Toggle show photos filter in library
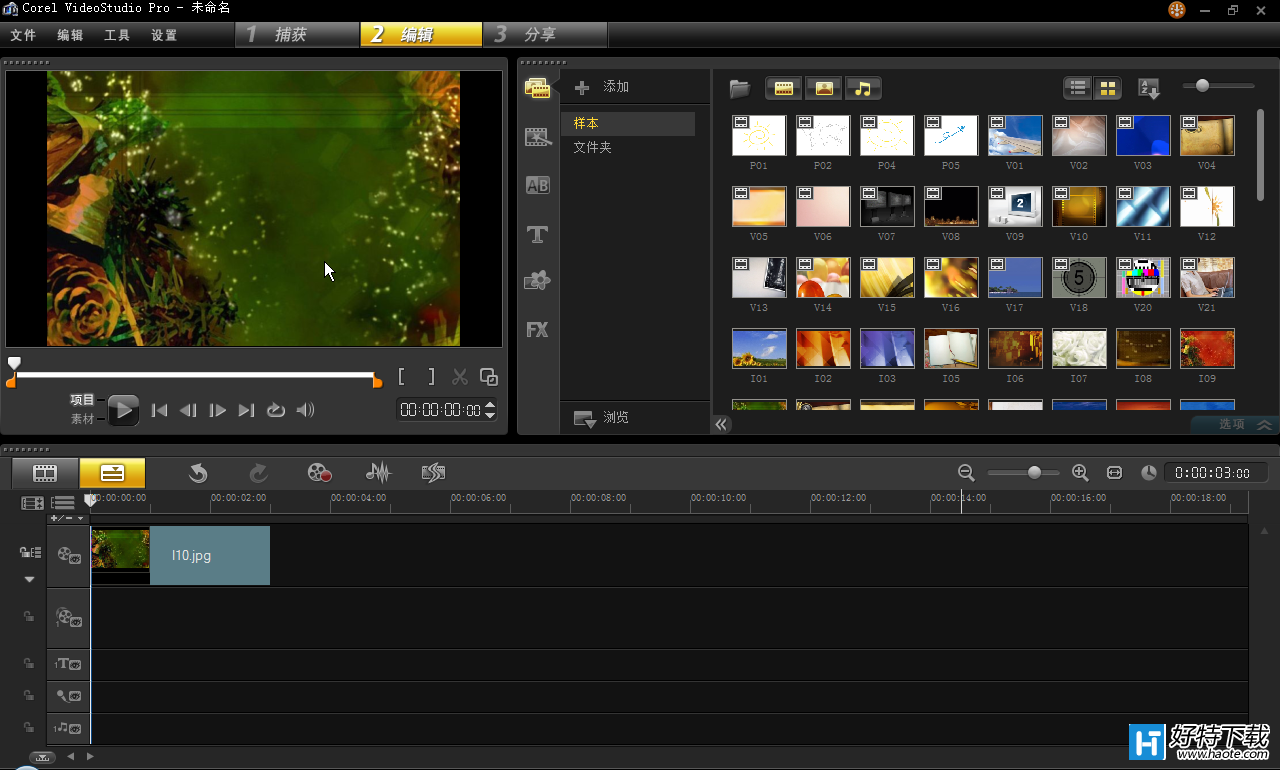The width and height of the screenshot is (1280, 770). 823,89
